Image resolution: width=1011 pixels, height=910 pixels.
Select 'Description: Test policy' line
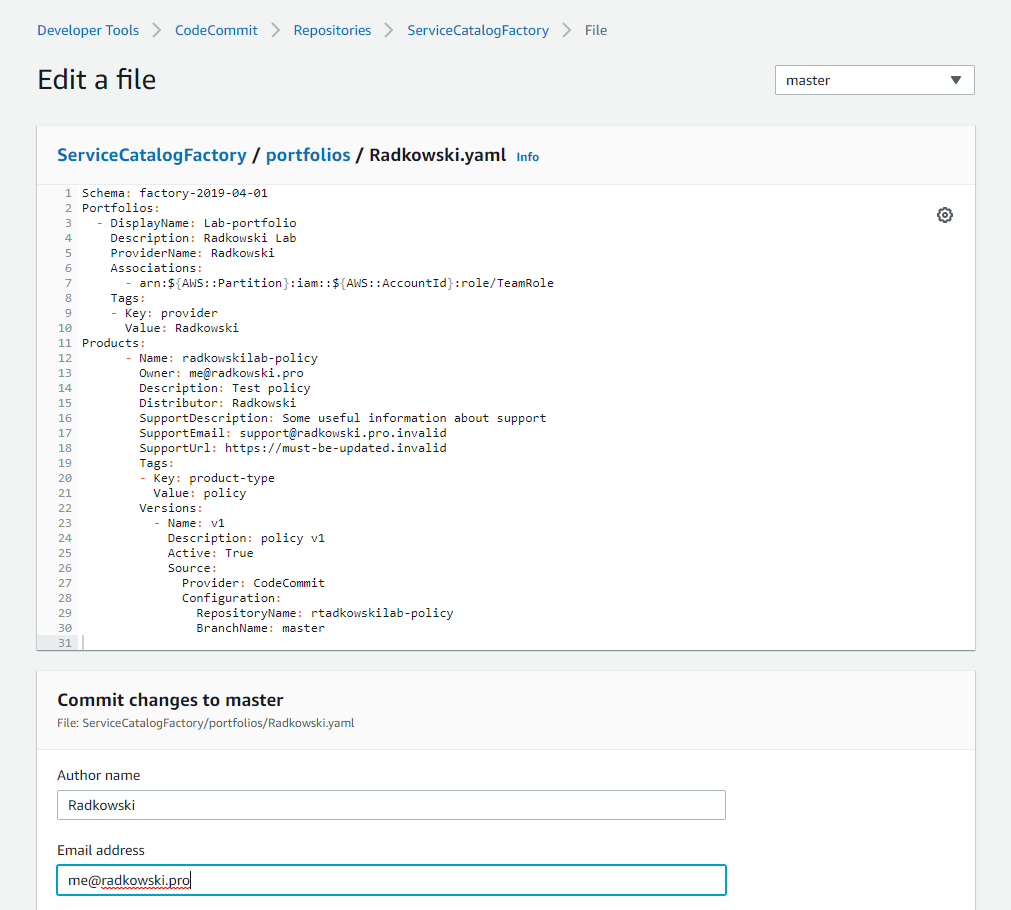(x=224, y=388)
